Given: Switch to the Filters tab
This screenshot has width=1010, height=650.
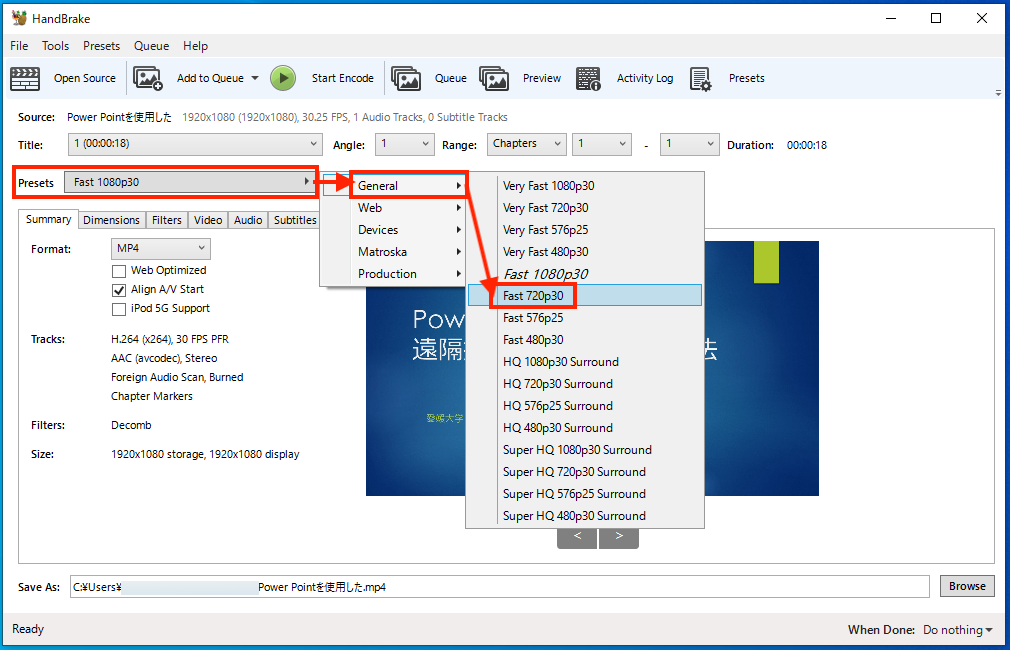Looking at the screenshot, I should tap(167, 220).
